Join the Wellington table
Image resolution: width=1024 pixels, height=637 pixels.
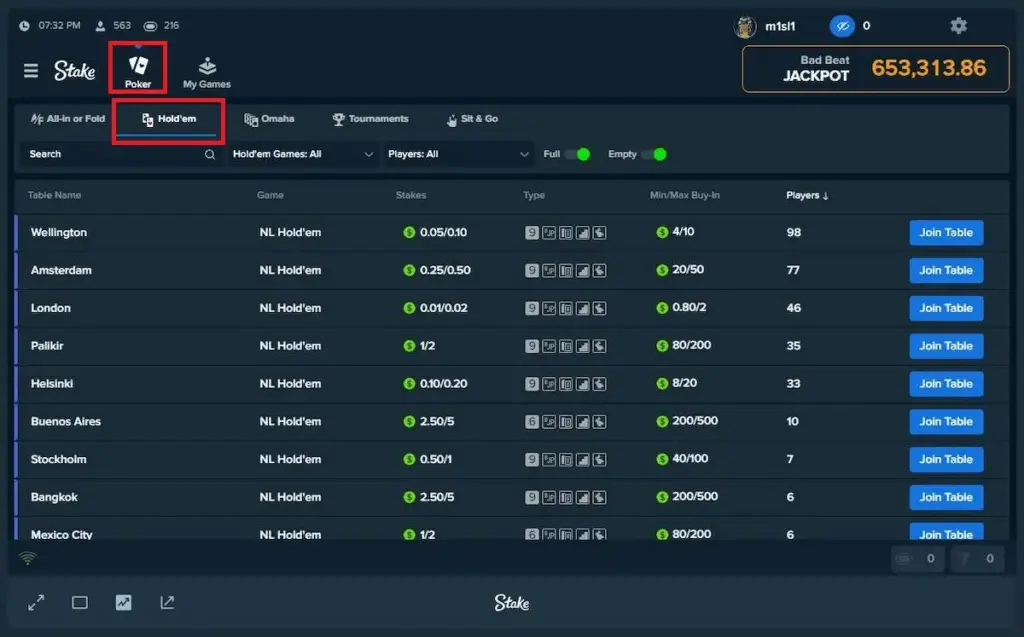pyautogui.click(x=946, y=233)
